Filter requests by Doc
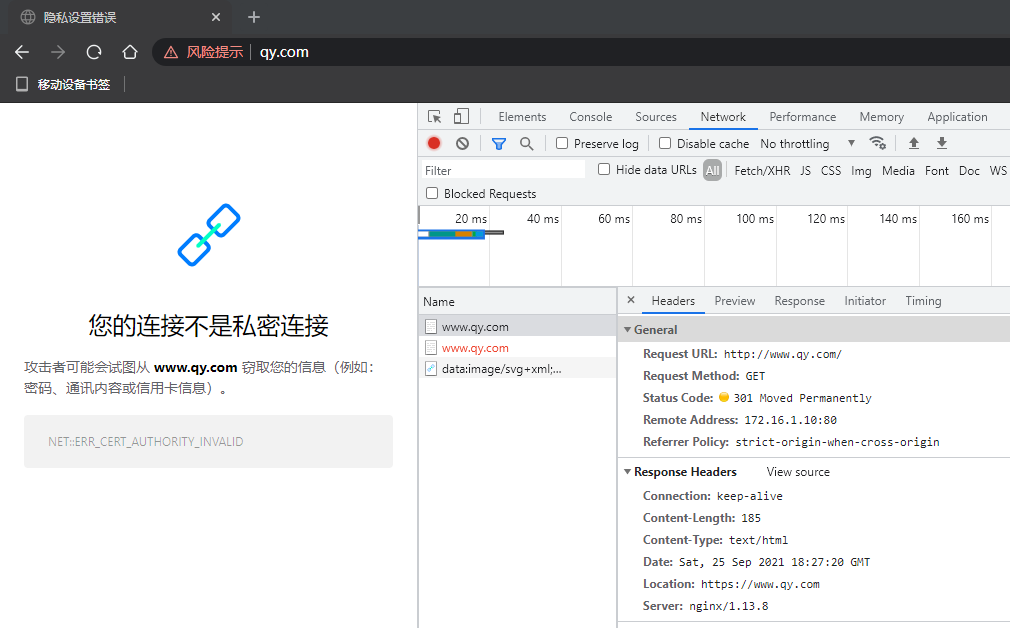Screen dimensions: 1010x628 969,171
